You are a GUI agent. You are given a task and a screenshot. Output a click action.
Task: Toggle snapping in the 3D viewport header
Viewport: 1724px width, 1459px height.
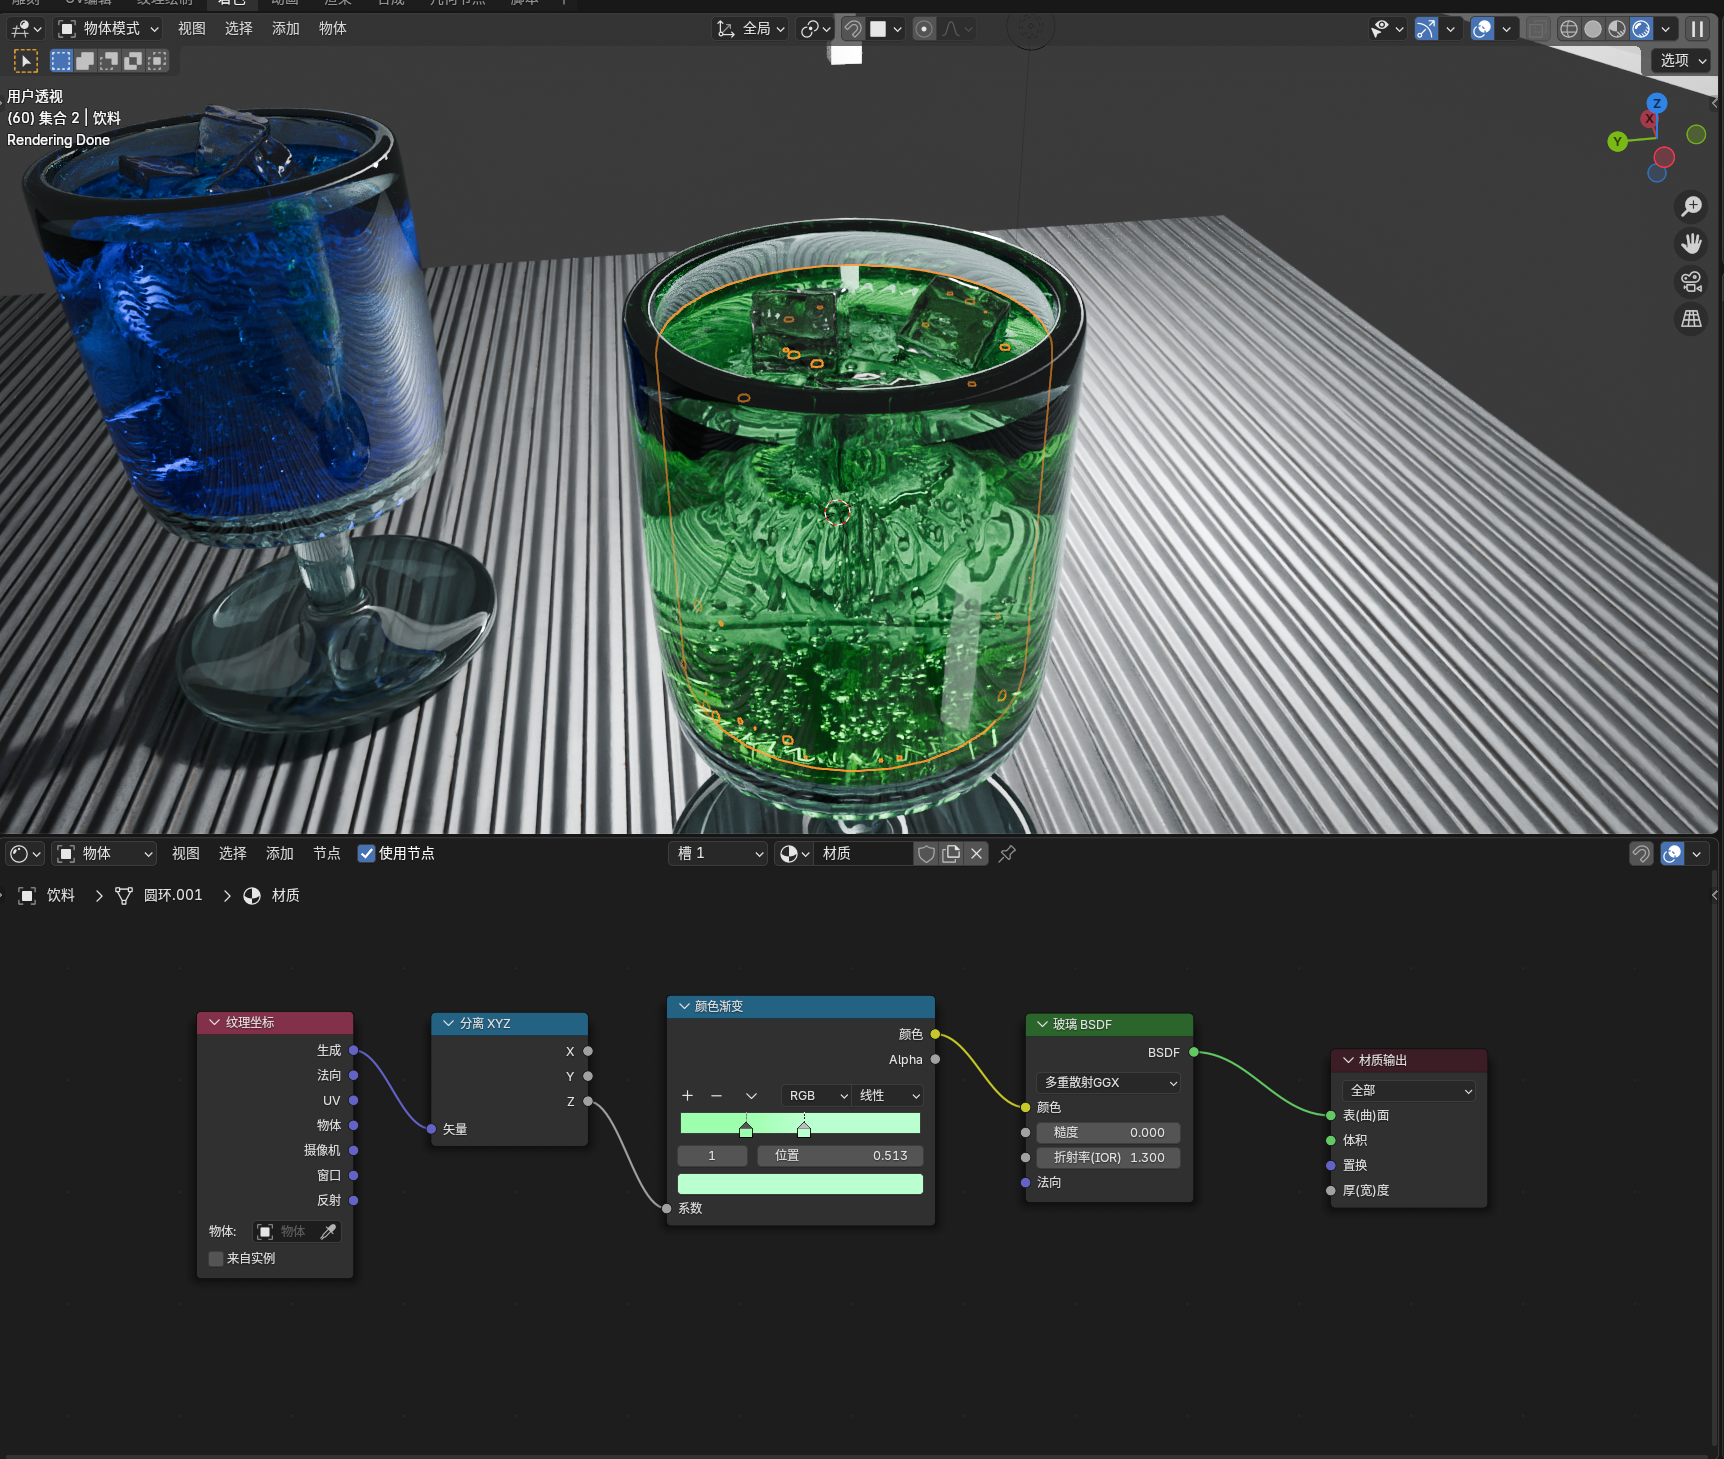(x=852, y=29)
